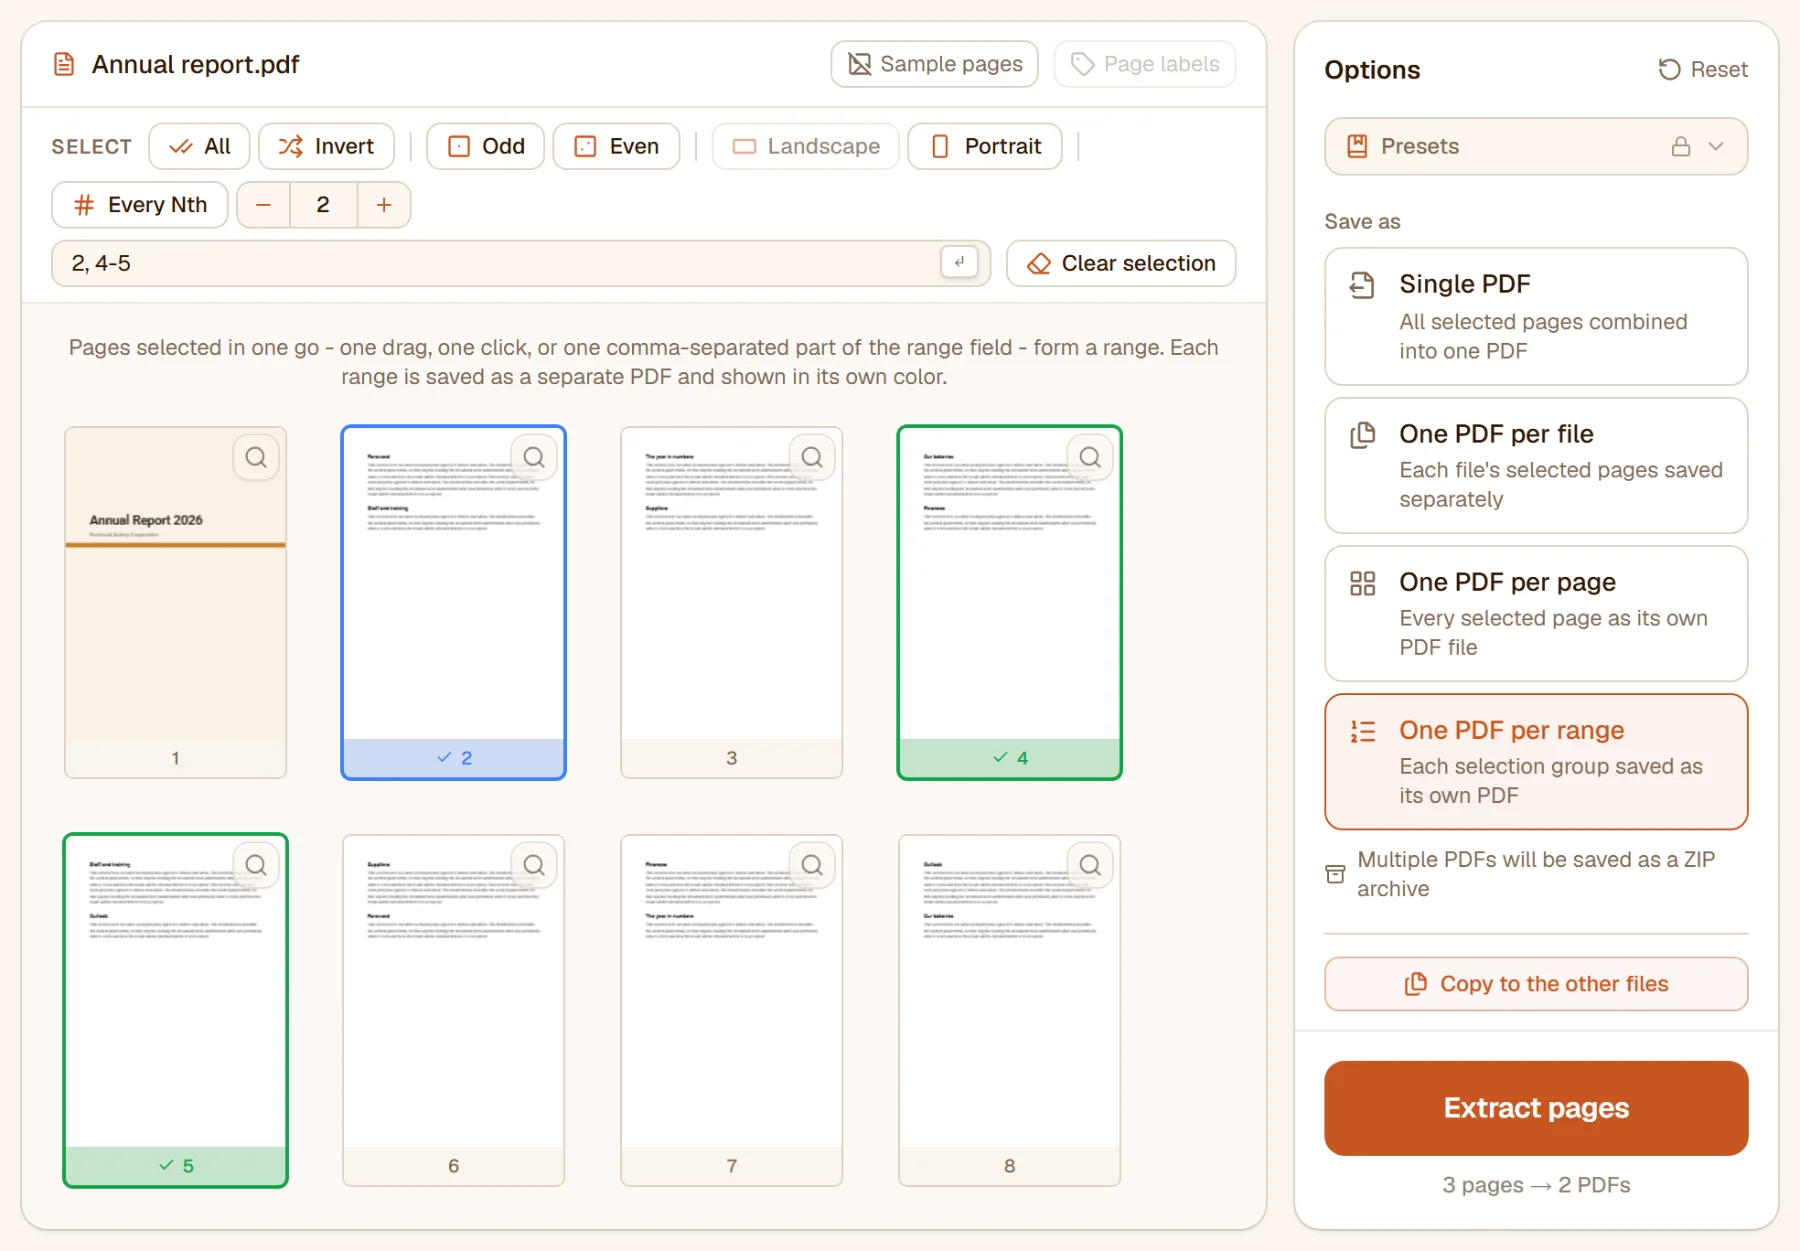Click the zoom icon on page 6
Screen dimensions: 1800x1251
pyautogui.click(x=534, y=866)
